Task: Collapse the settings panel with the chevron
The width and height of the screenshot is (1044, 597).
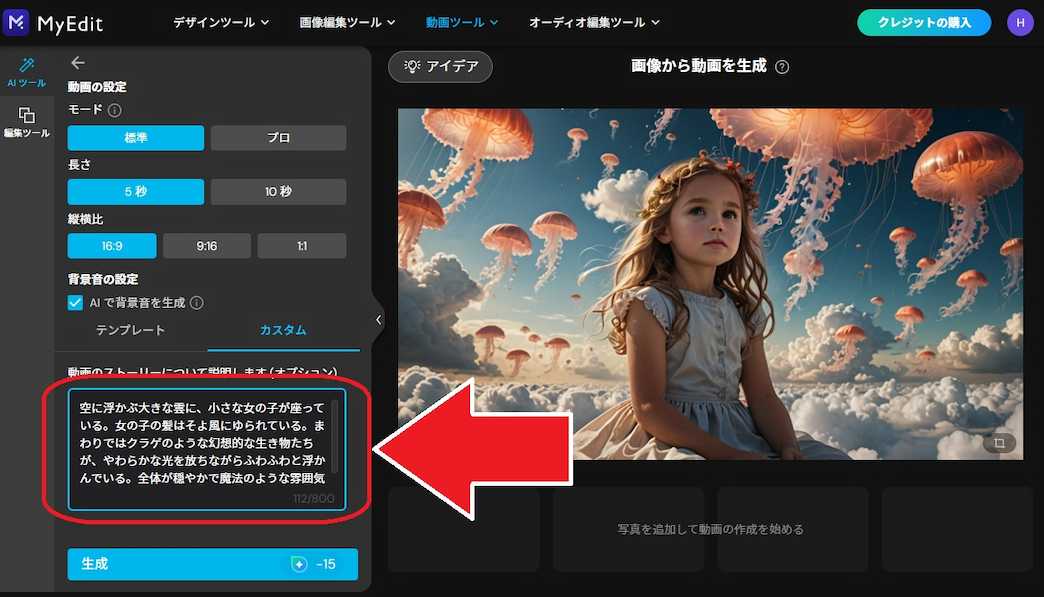Action: [377, 319]
